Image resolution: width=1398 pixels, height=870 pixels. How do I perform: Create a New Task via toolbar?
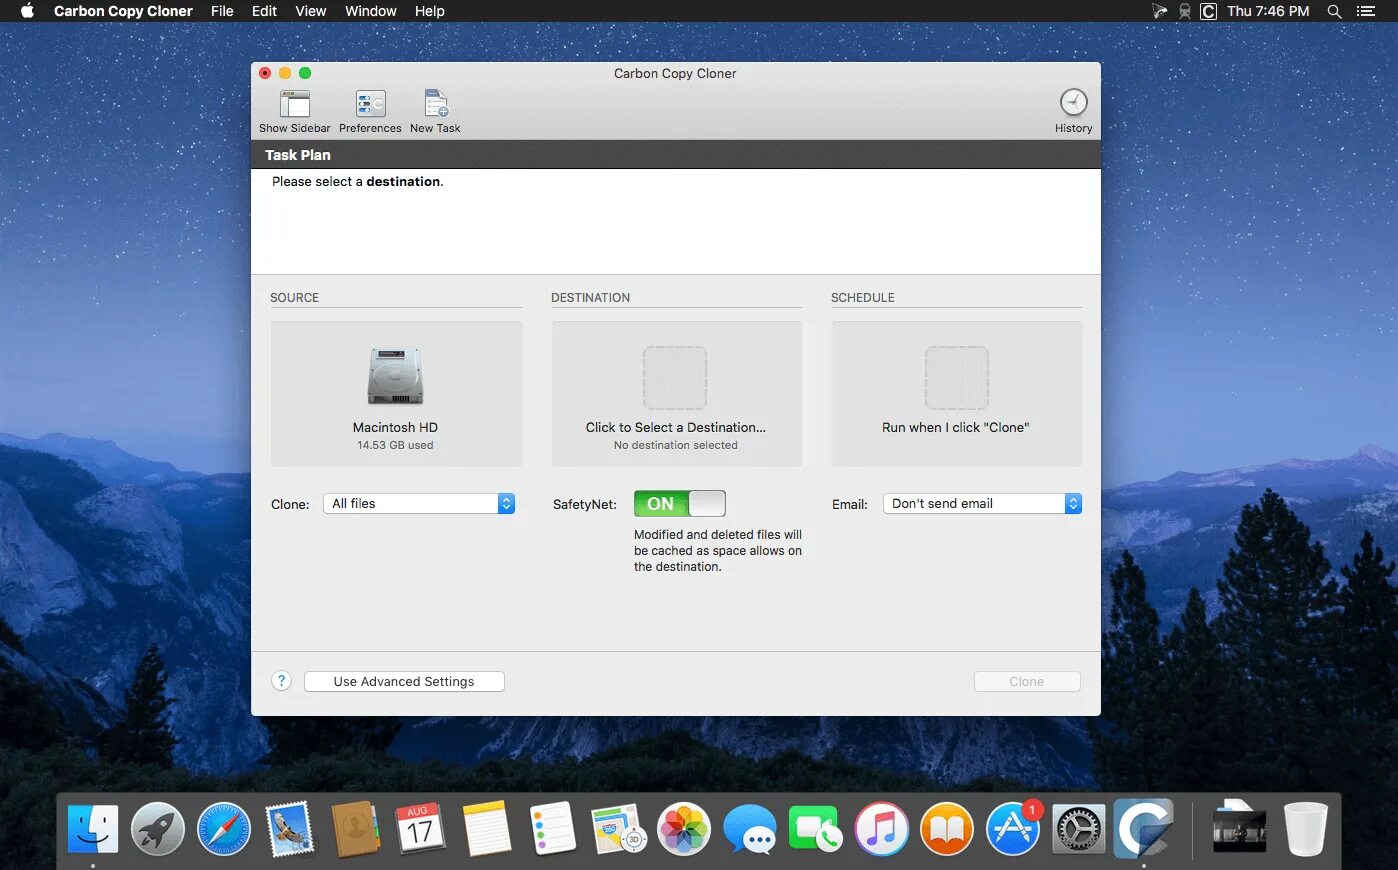click(435, 111)
